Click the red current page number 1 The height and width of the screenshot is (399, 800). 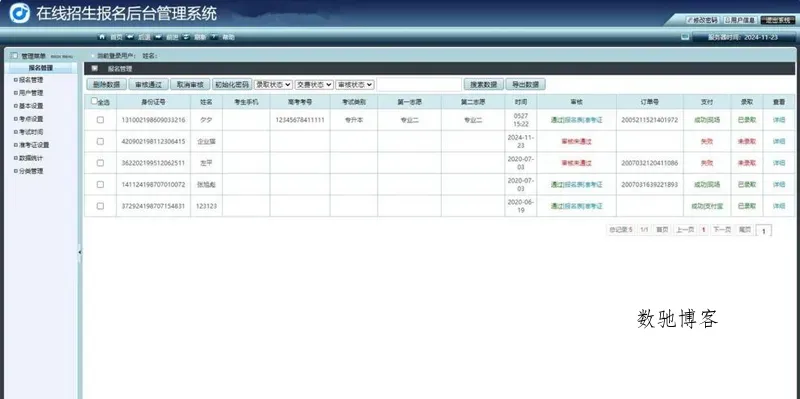click(x=704, y=230)
